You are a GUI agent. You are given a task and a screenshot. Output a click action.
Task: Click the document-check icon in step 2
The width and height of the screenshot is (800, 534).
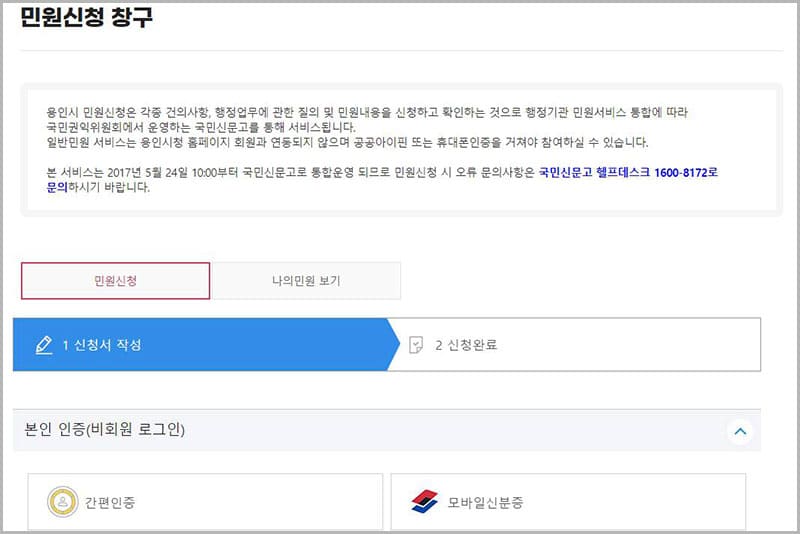pyautogui.click(x=416, y=345)
